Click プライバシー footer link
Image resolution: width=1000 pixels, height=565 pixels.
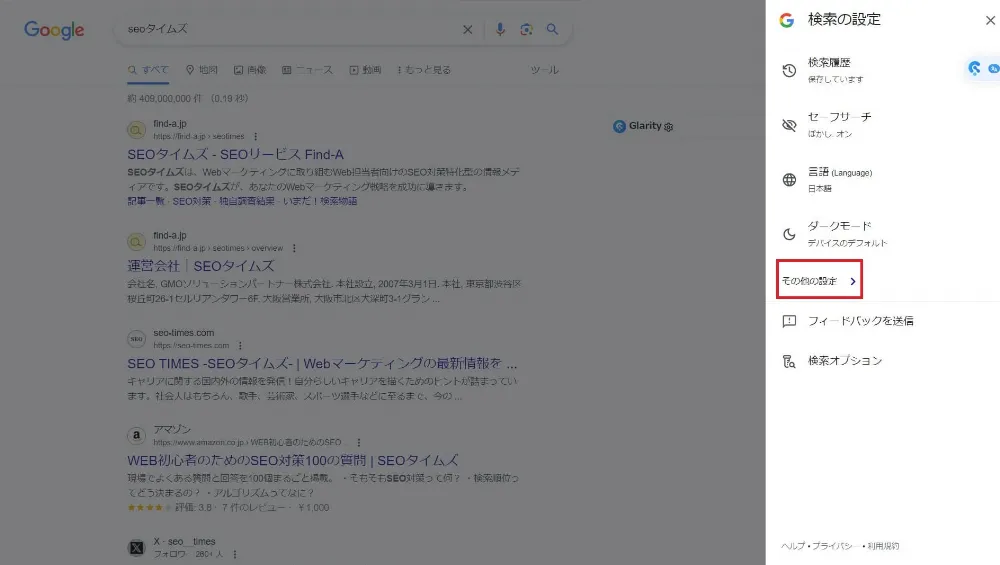[x=835, y=546]
